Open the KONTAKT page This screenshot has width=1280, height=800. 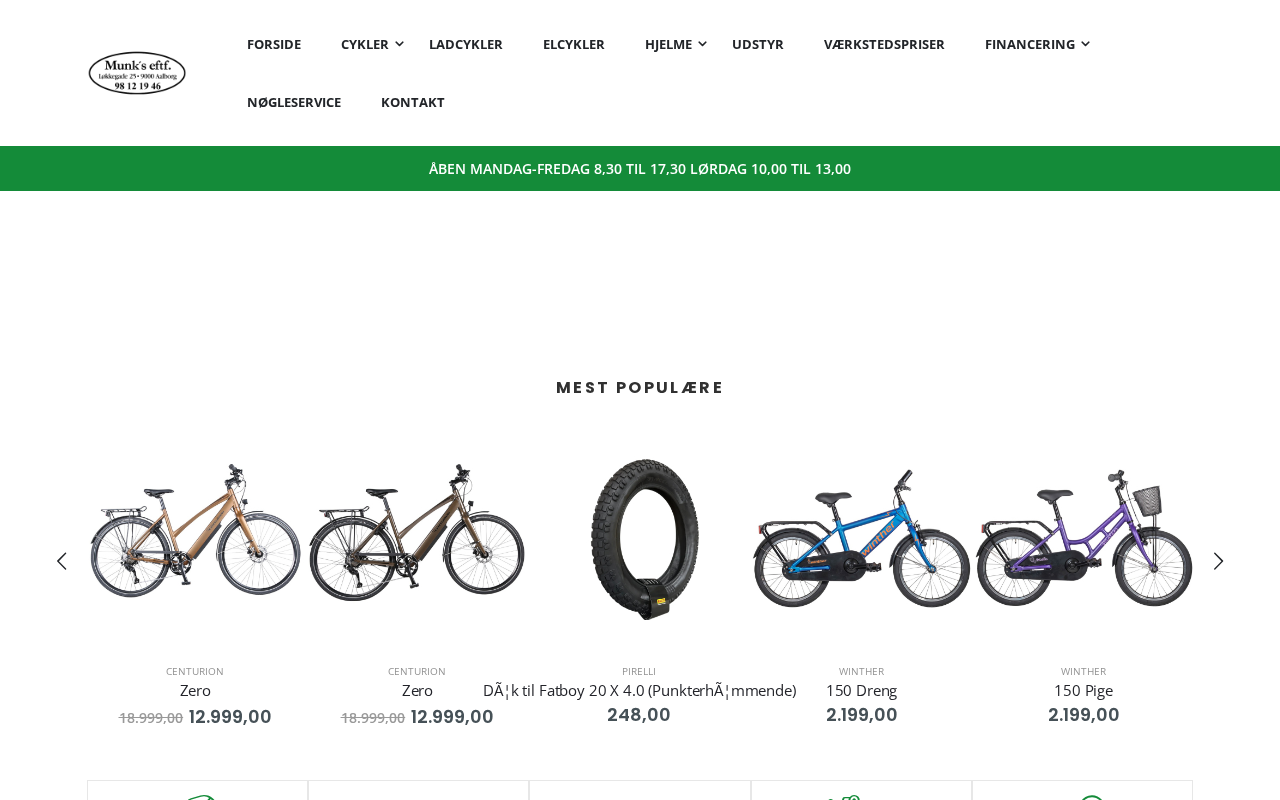click(x=413, y=102)
